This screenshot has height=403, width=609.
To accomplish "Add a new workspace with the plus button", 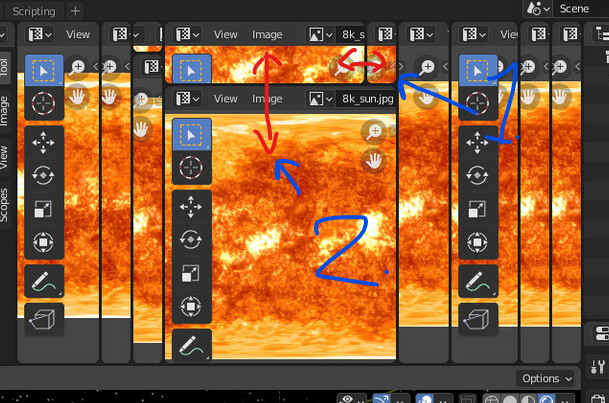I will point(75,11).
